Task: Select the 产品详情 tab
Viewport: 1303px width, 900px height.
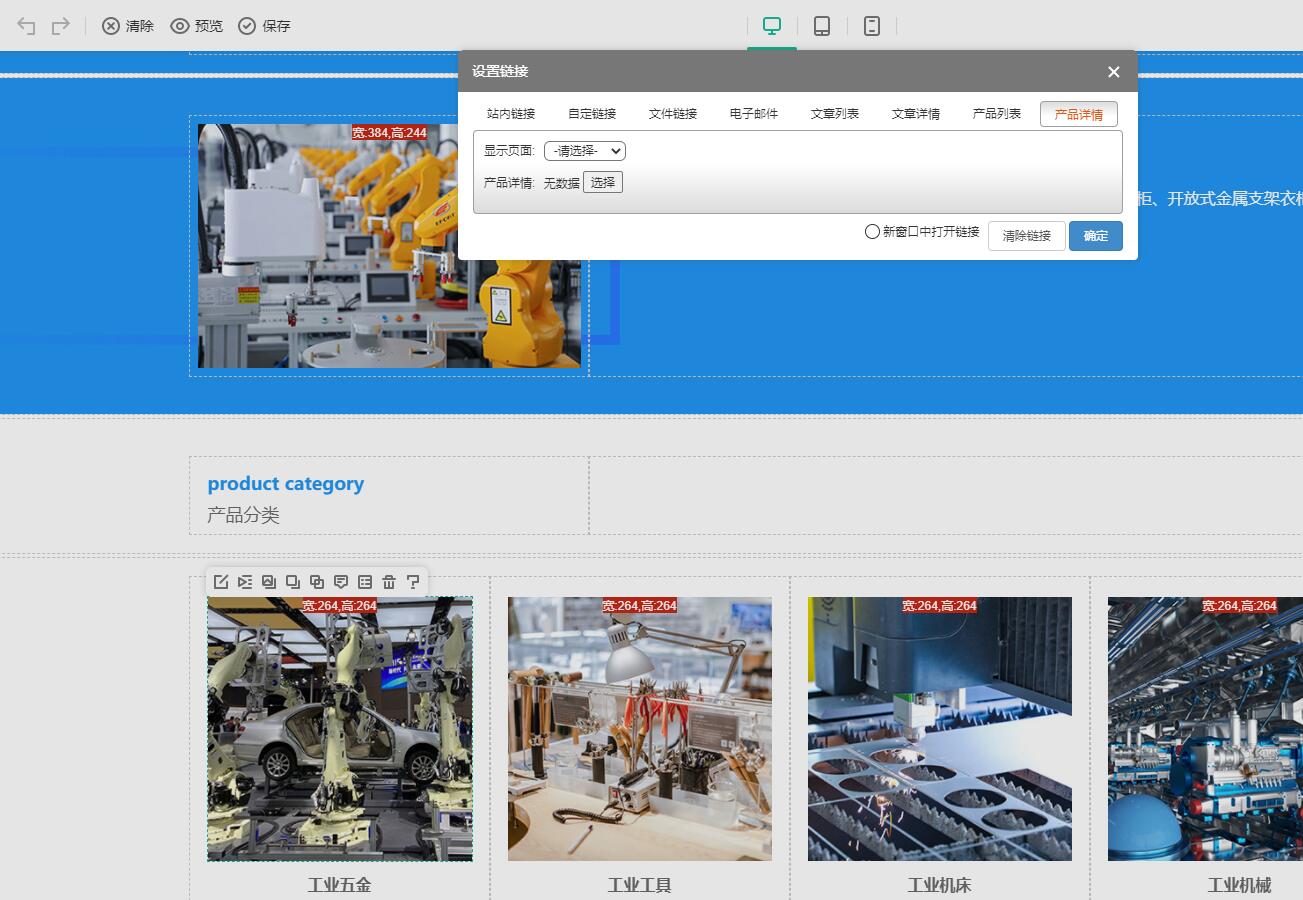Action: coord(1079,114)
